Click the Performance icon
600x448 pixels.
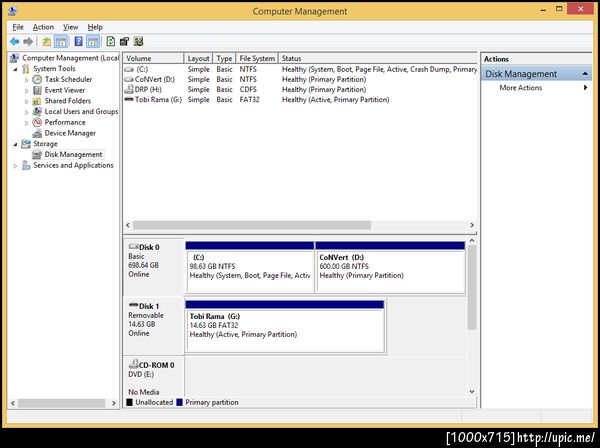pos(37,122)
